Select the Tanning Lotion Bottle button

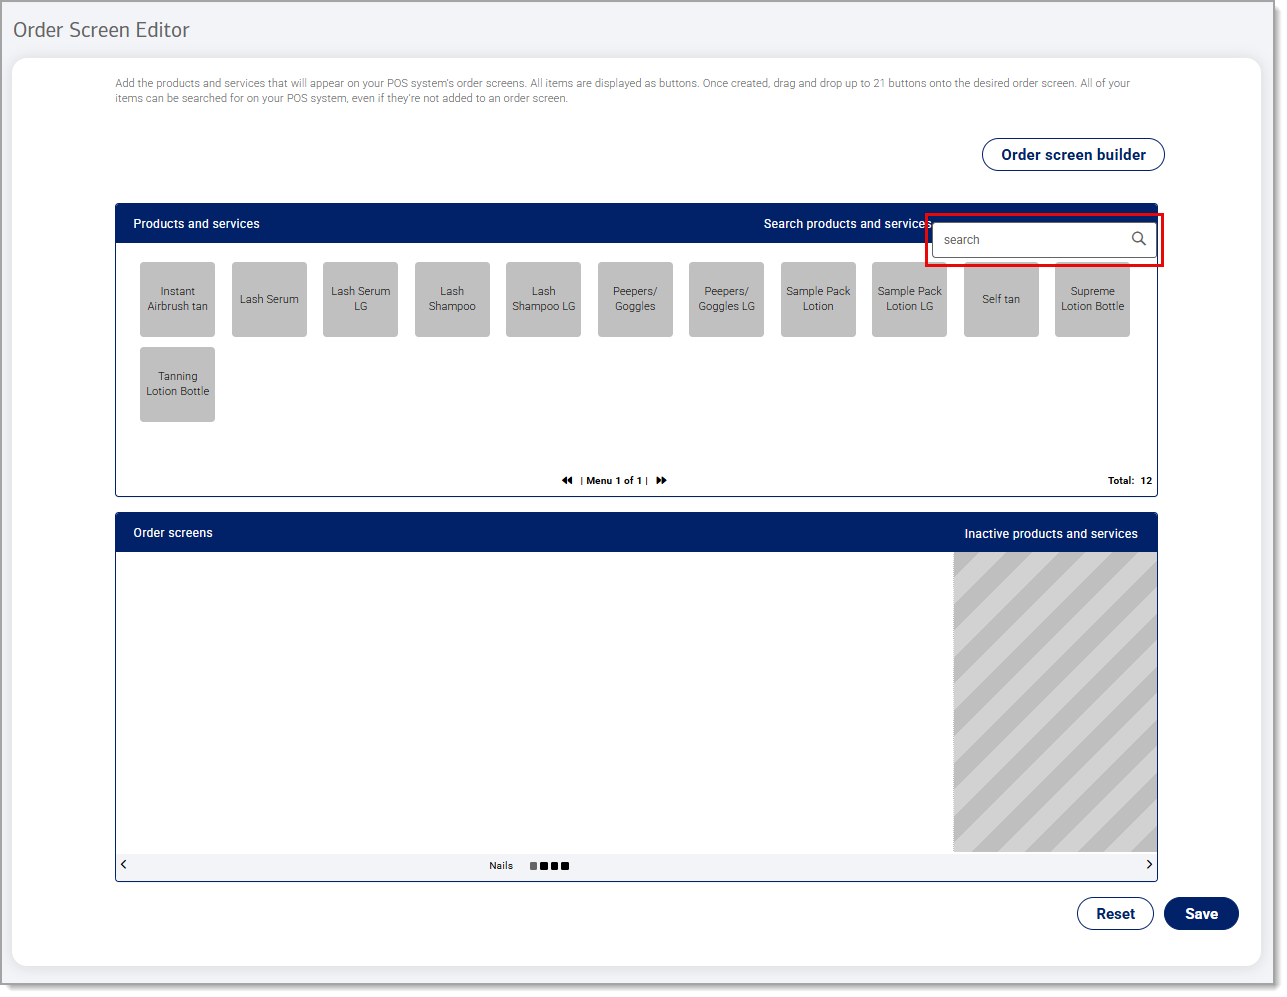coord(177,384)
